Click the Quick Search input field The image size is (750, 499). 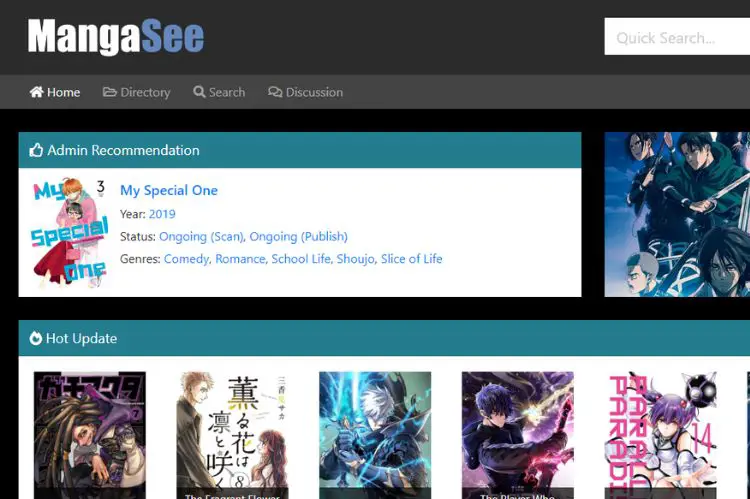coord(677,37)
